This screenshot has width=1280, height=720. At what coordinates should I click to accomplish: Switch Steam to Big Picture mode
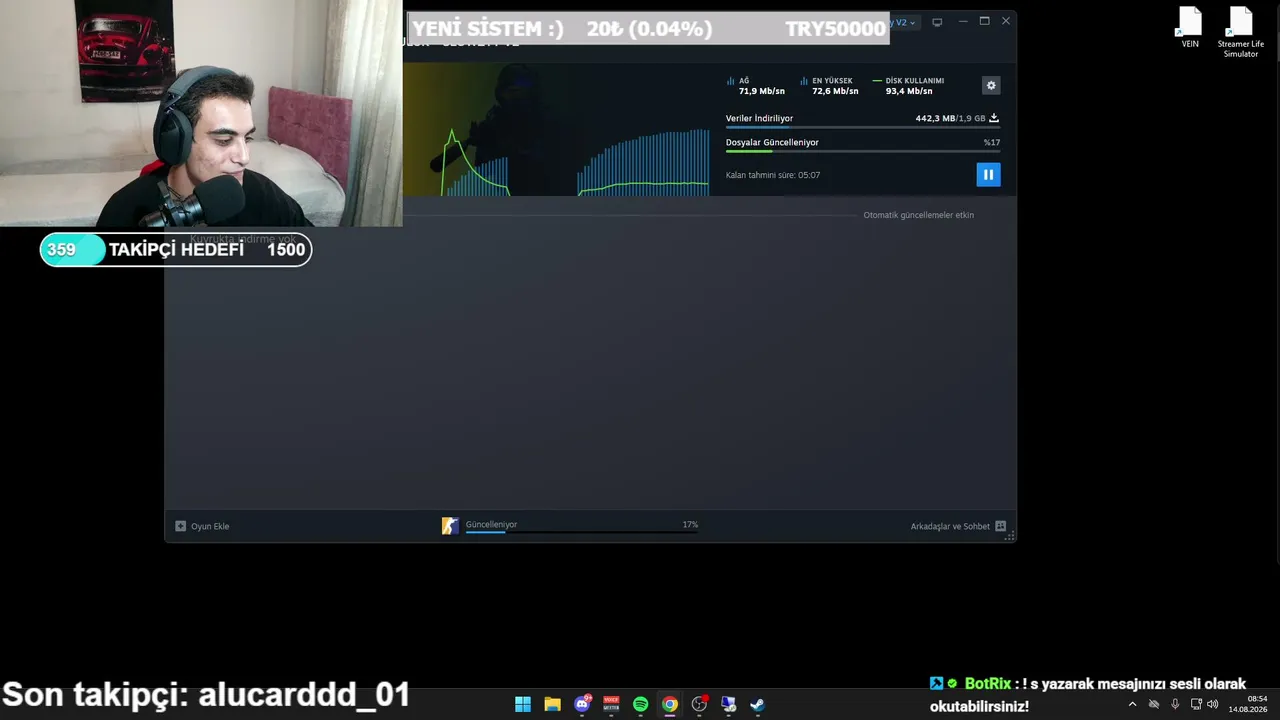pyautogui.click(x=937, y=22)
